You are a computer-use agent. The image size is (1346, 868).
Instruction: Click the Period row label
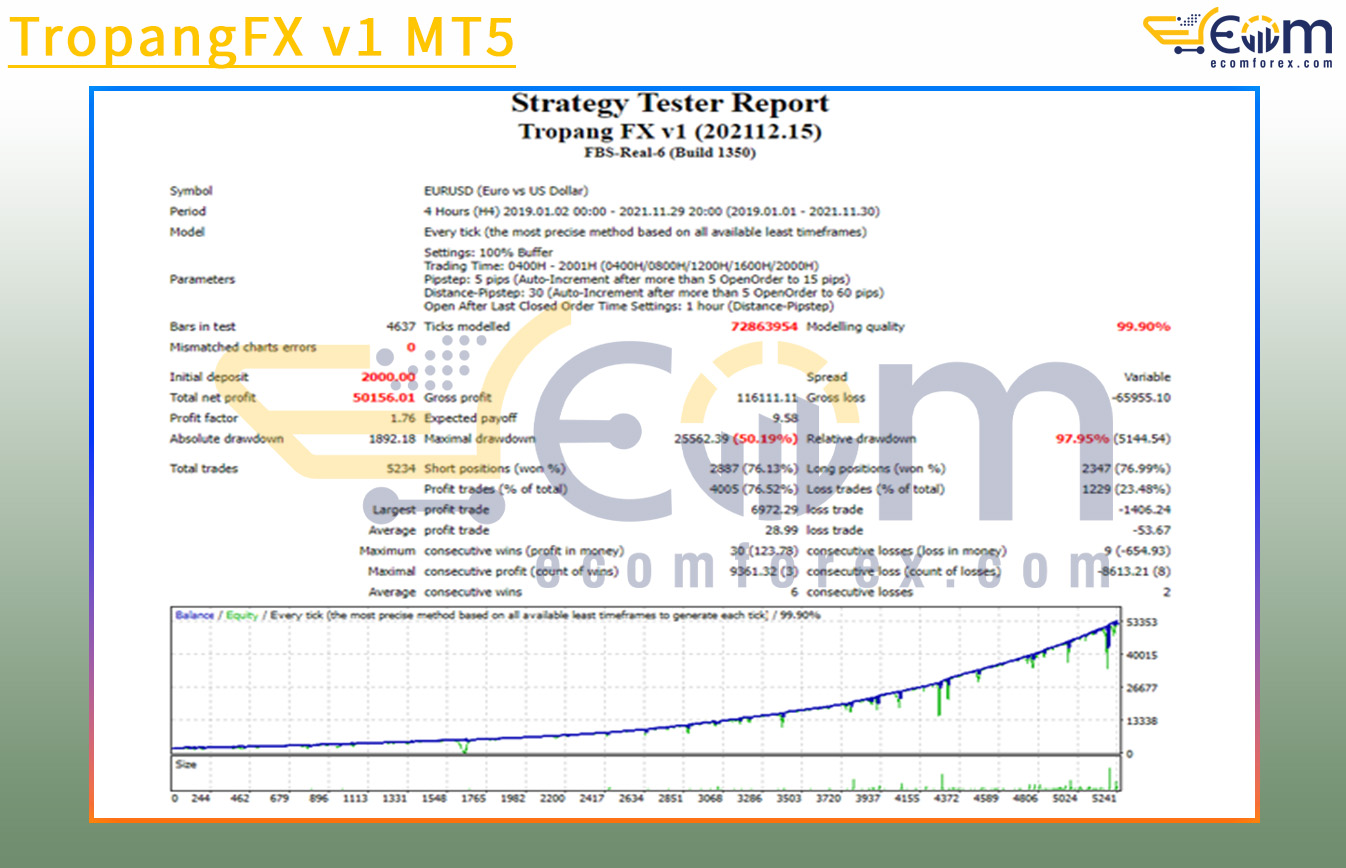[x=188, y=211]
